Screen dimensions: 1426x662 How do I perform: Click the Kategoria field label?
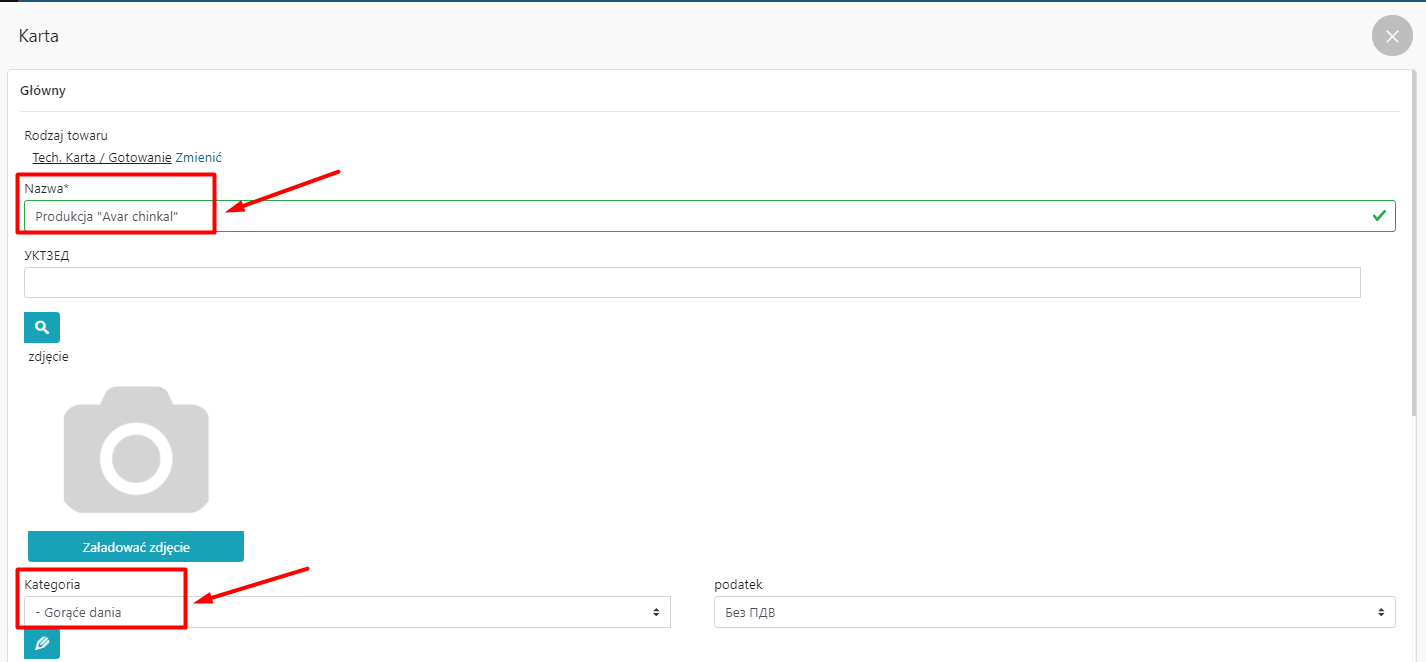tap(52, 584)
